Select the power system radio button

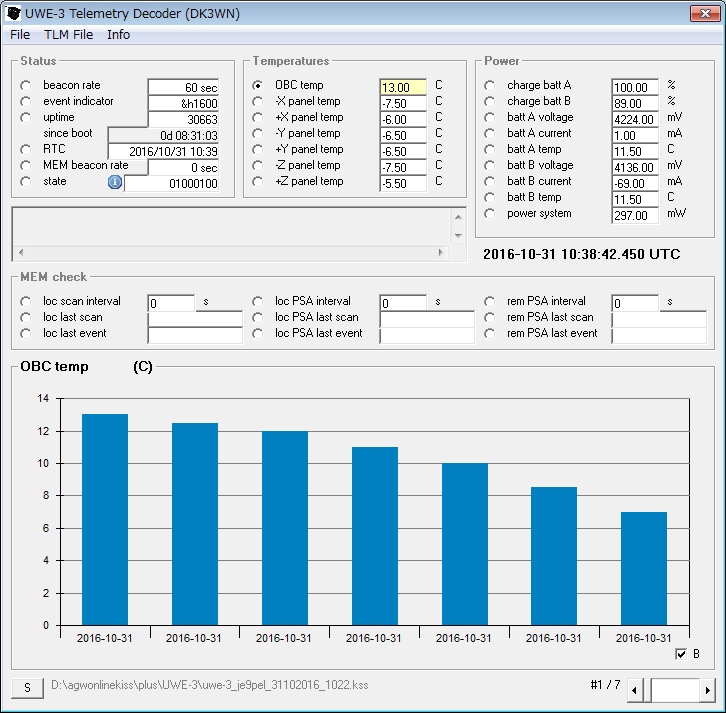coord(489,214)
